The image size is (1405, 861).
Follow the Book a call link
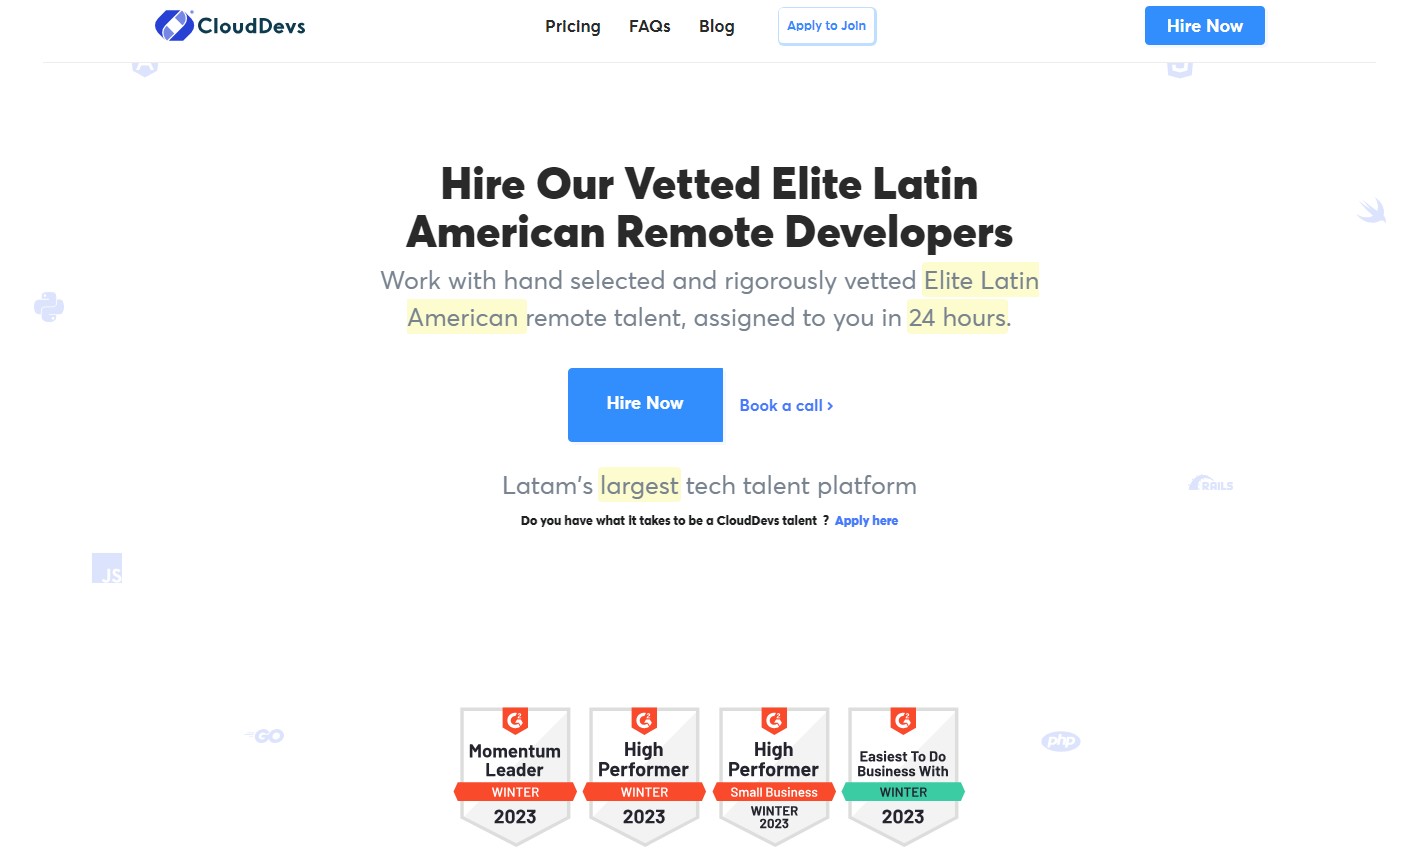(786, 405)
